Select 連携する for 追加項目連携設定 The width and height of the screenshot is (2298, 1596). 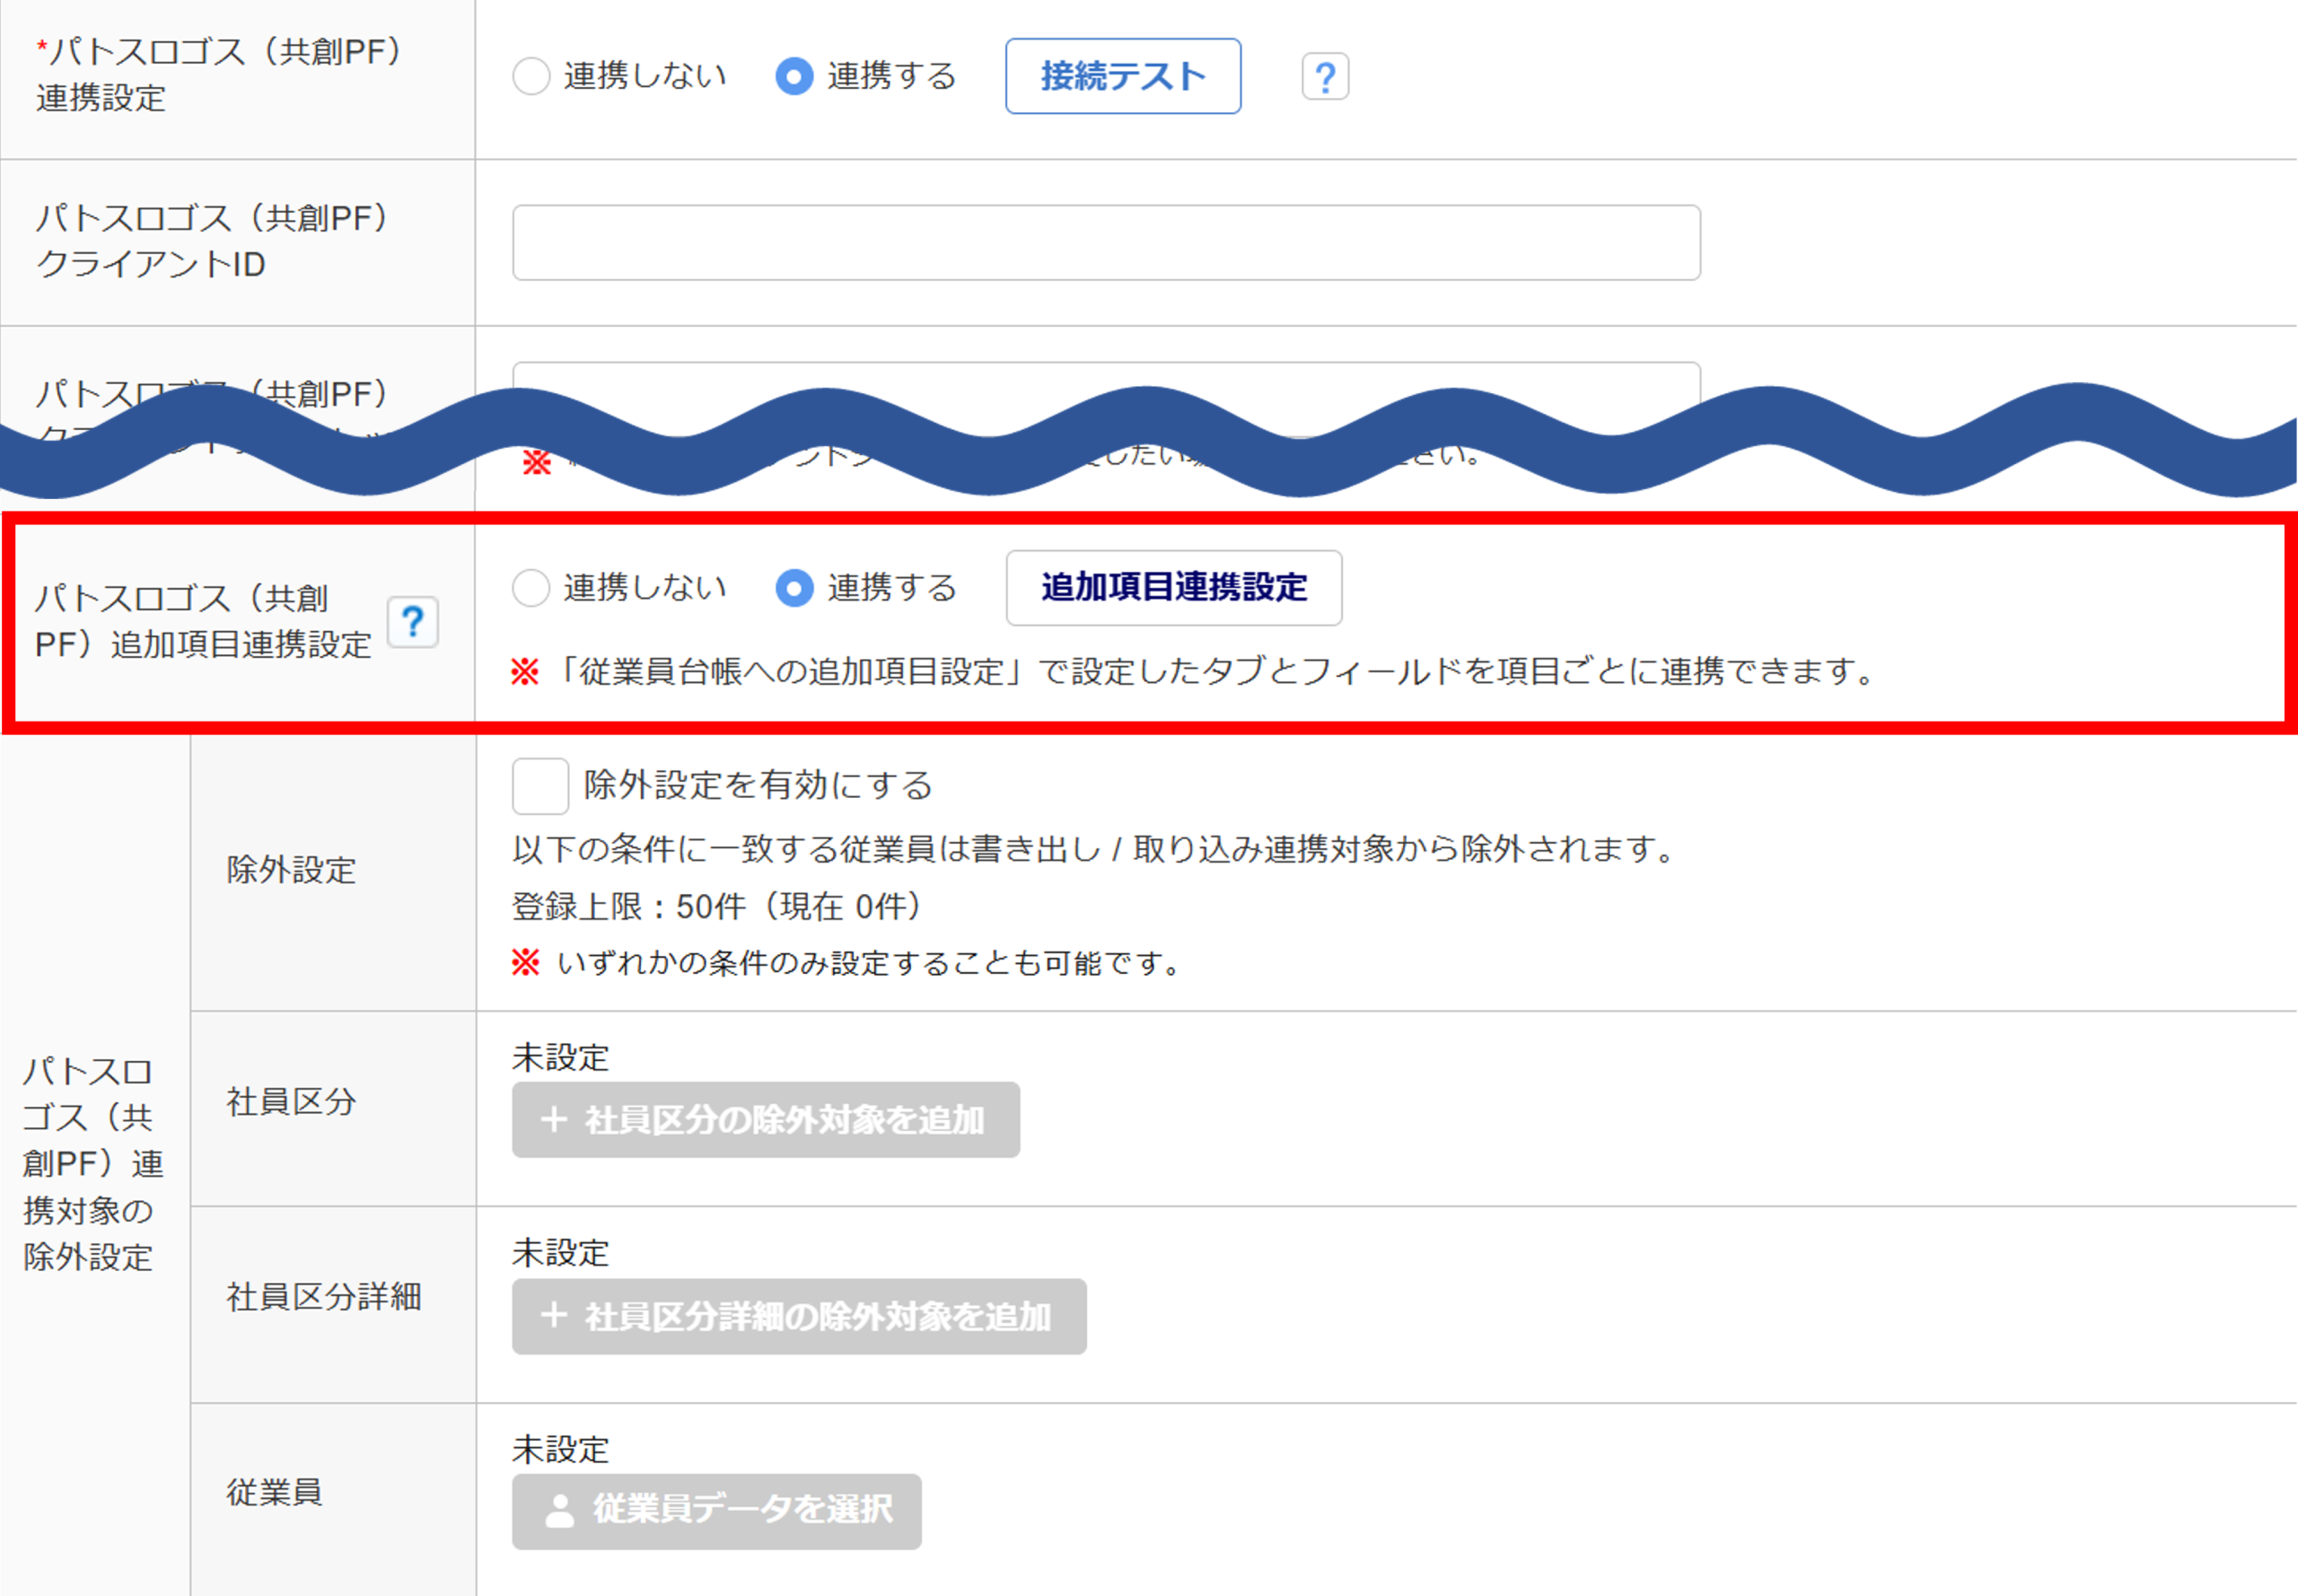click(x=794, y=588)
